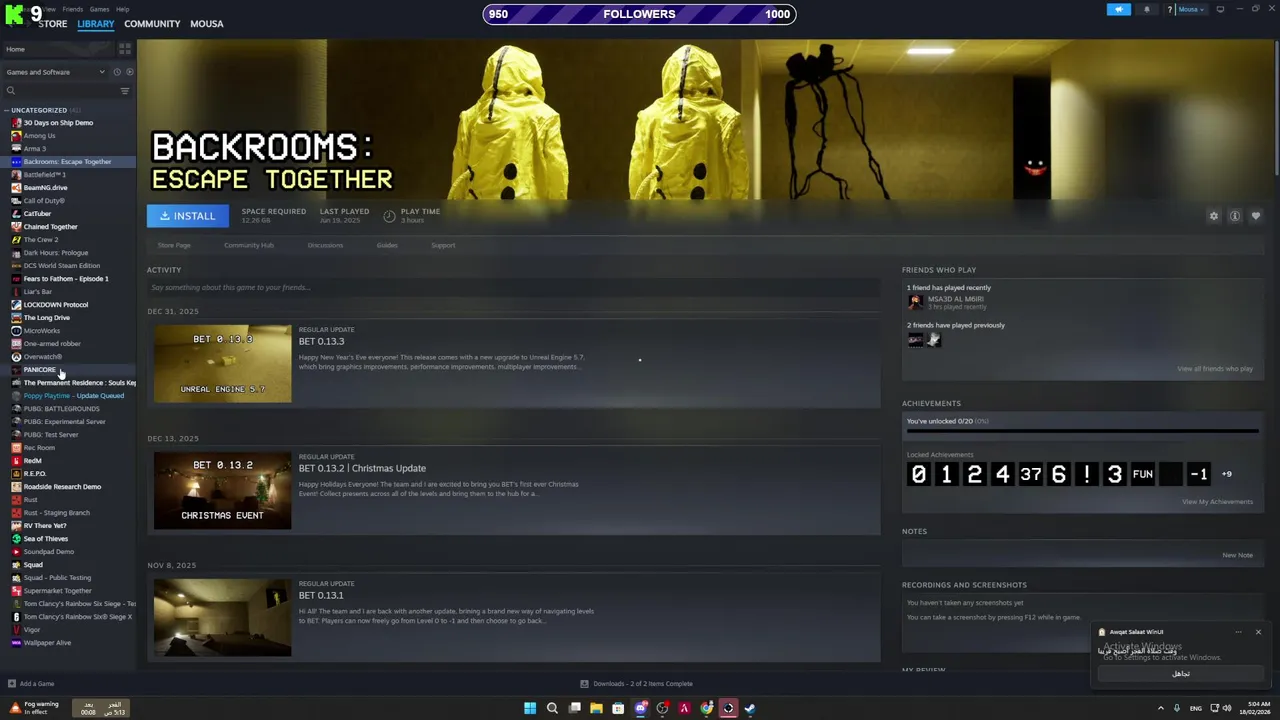Open the Support link

click(443, 245)
